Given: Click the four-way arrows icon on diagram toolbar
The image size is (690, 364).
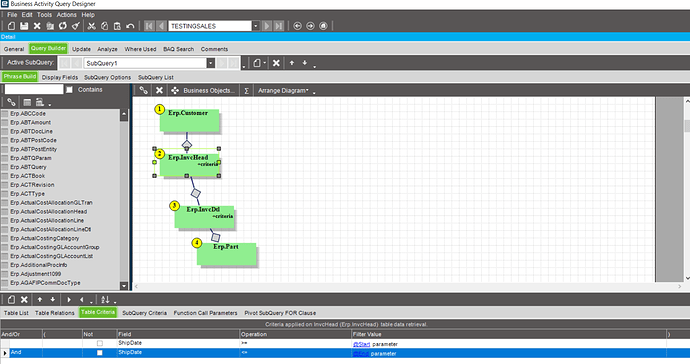Looking at the screenshot, I should coord(175,90).
